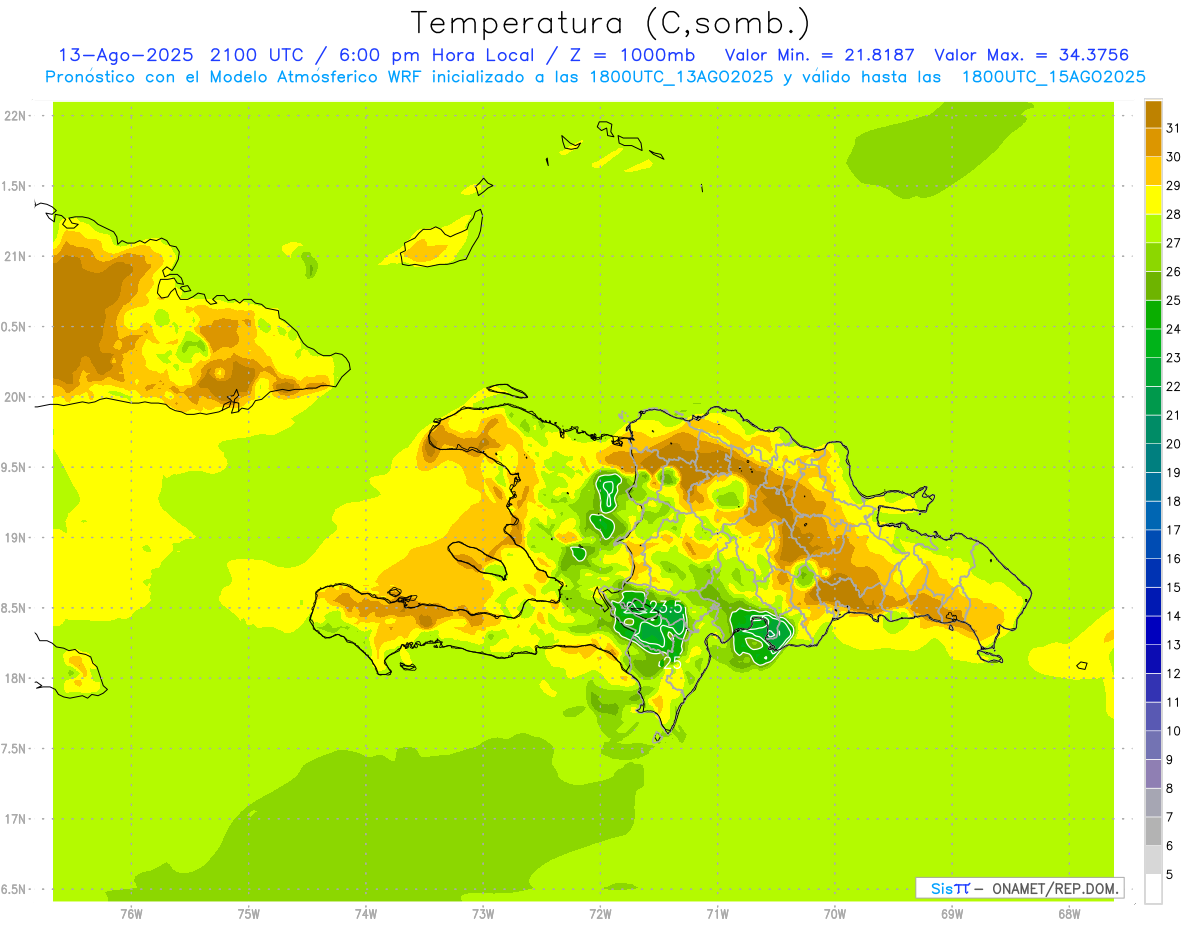Click the "19N" latitude axis label
Image resolution: width=1200 pixels, height=927 pixels.
point(16,538)
